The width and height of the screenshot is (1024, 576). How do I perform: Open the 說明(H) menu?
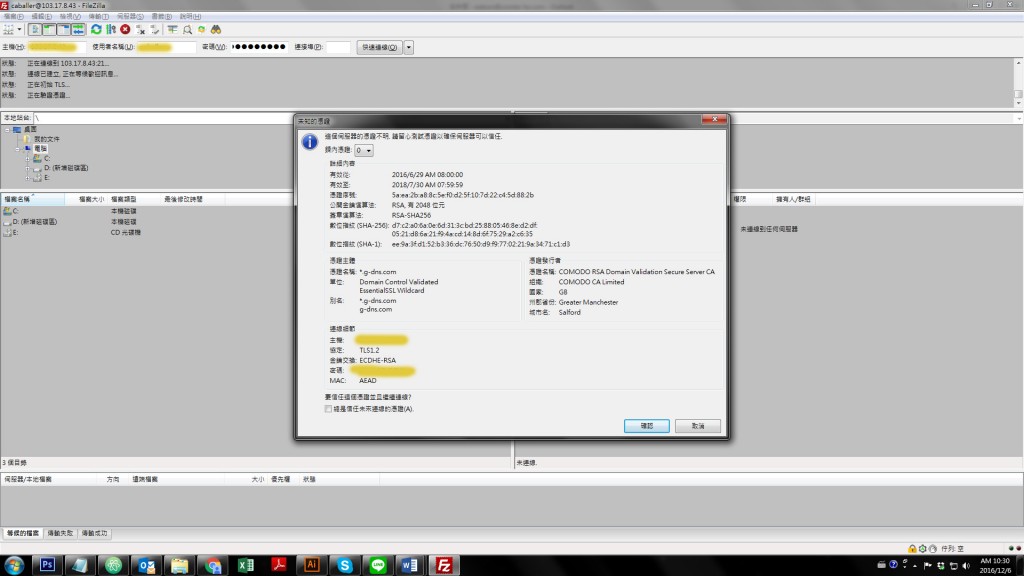(x=190, y=16)
